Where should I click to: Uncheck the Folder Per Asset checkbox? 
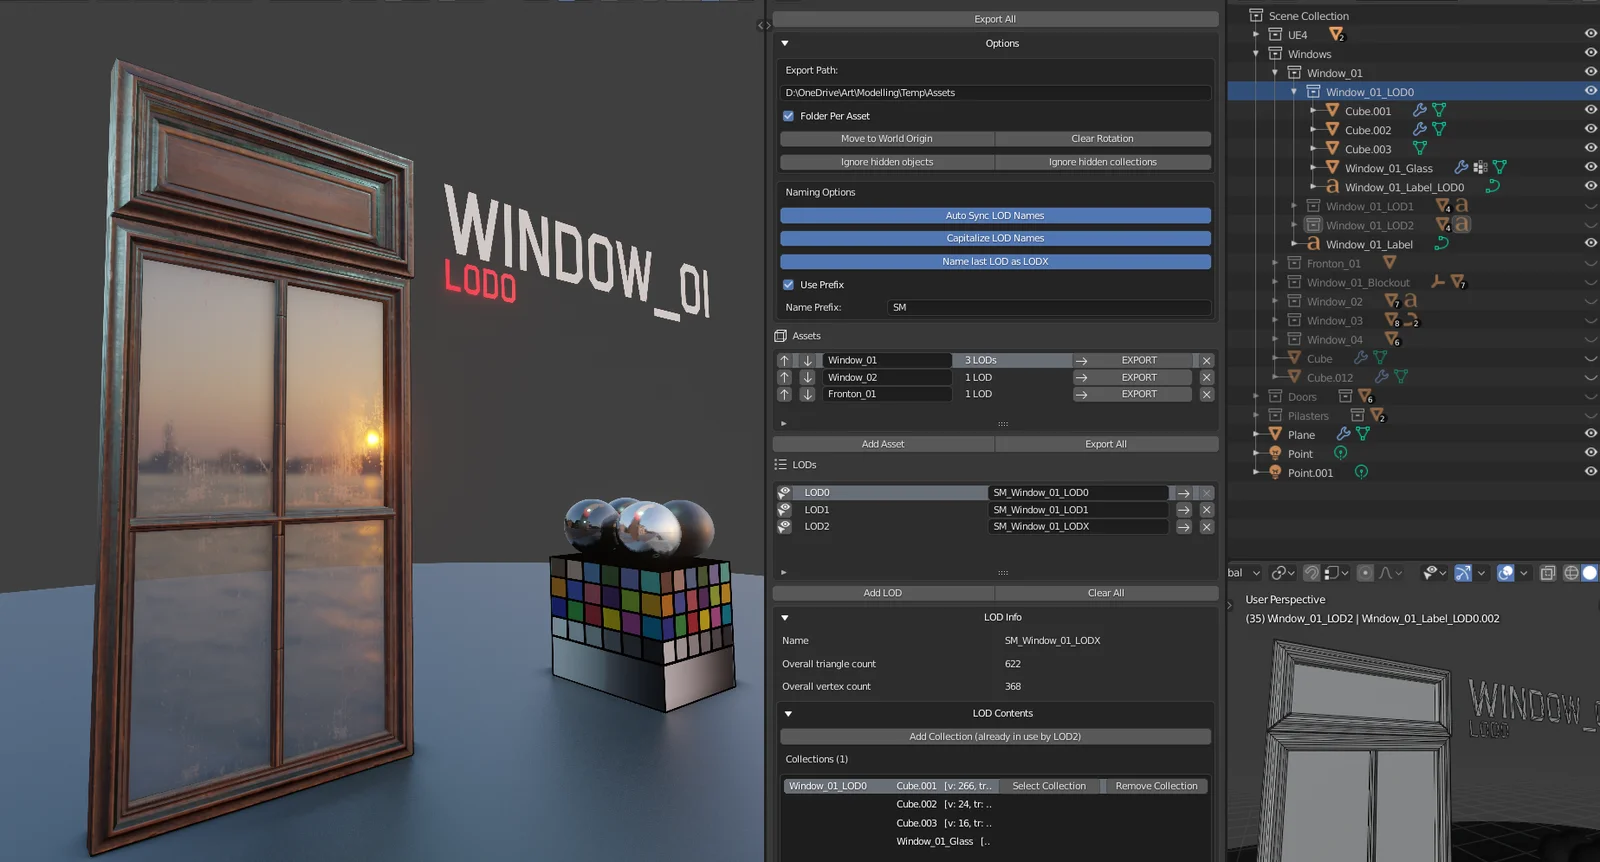point(788,116)
